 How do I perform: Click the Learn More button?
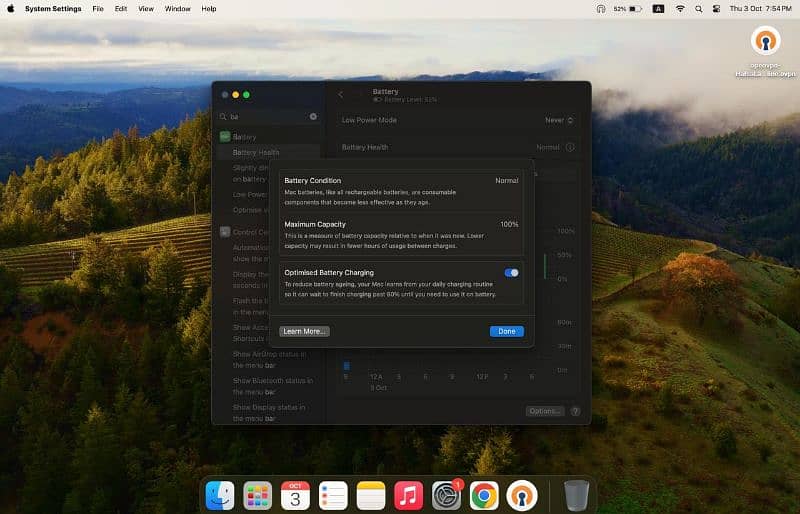304,331
